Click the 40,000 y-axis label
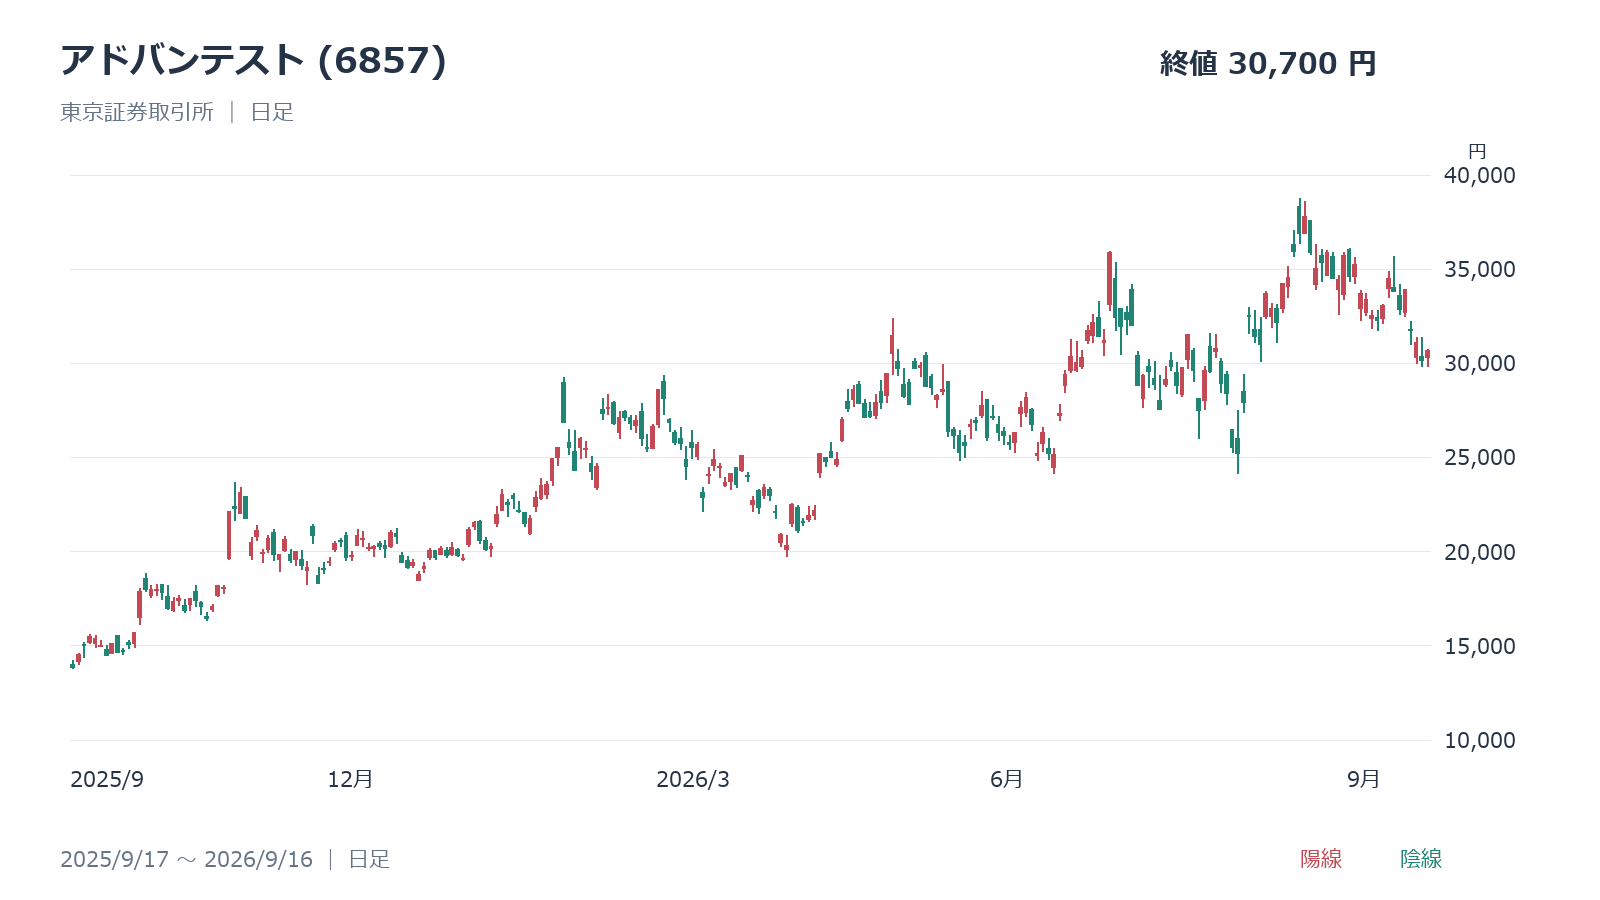The image size is (1600, 900). (x=1479, y=175)
